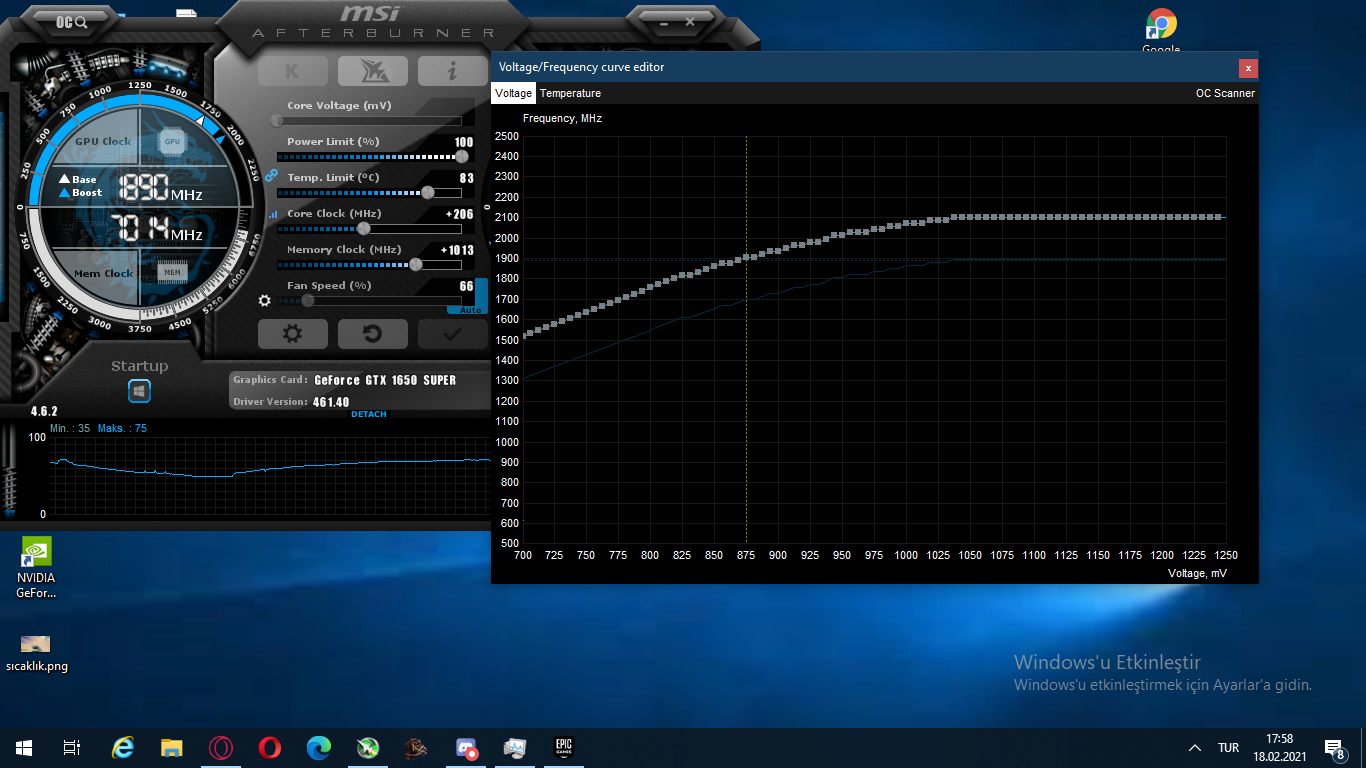Open Task View in taskbar
Viewport: 1366px width, 768px height.
coord(72,747)
